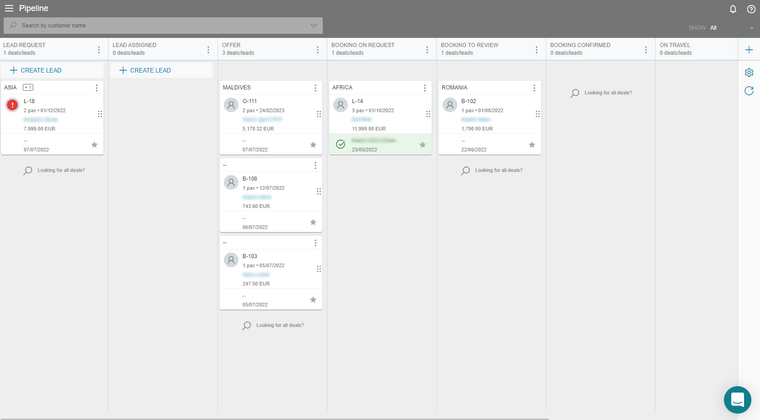Viewport: 760px width, 420px height.
Task: Open Booking On Request column options menu
Action: click(x=427, y=49)
